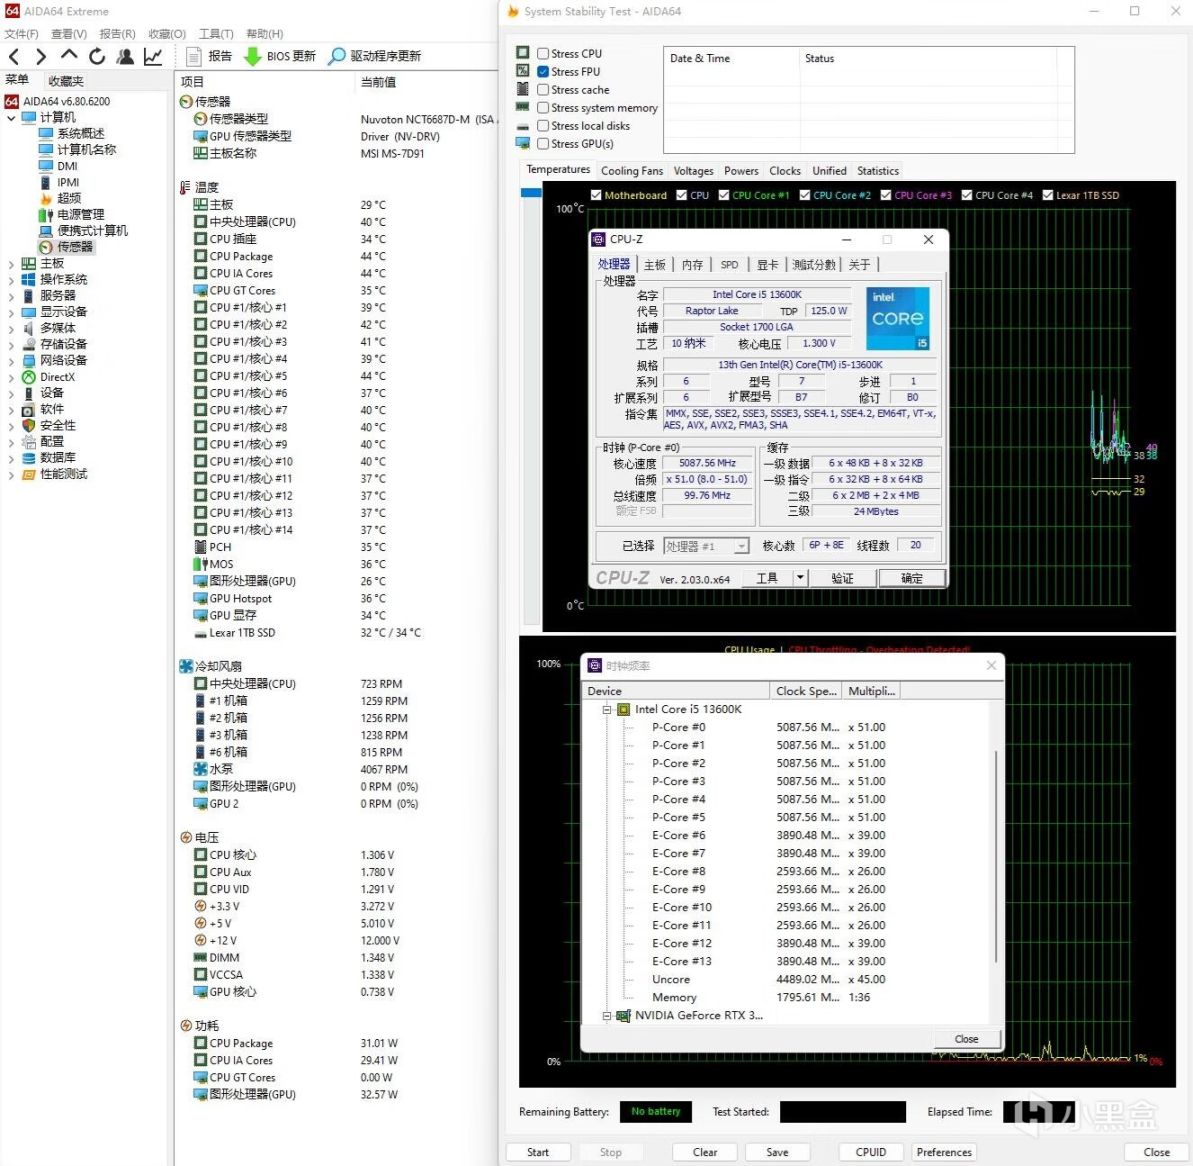Image resolution: width=1193 pixels, height=1166 pixels.
Task: Uncheck the Stress FPU checkbox
Action: 543,72
